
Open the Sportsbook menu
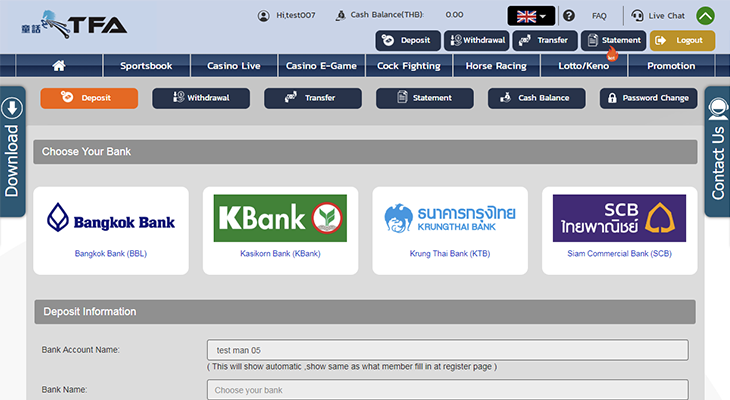pyautogui.click(x=146, y=66)
